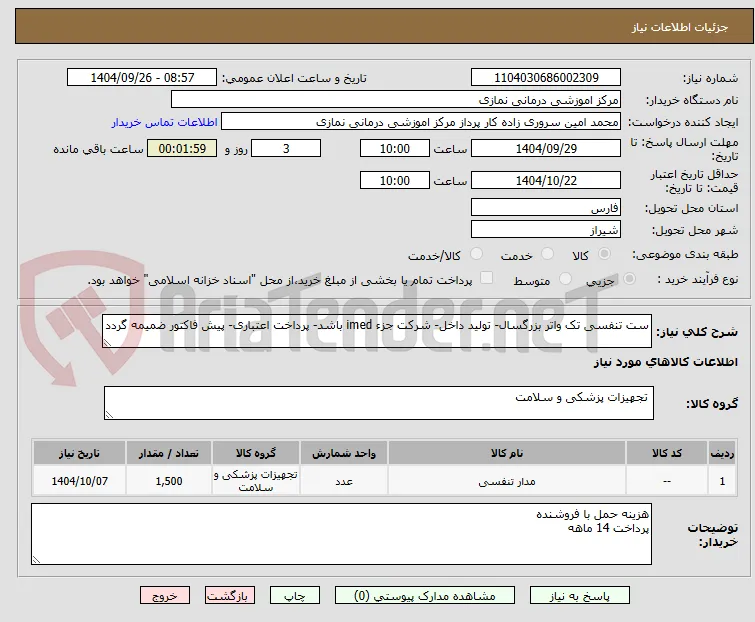Click the delivery city field شیراز

[546, 230]
